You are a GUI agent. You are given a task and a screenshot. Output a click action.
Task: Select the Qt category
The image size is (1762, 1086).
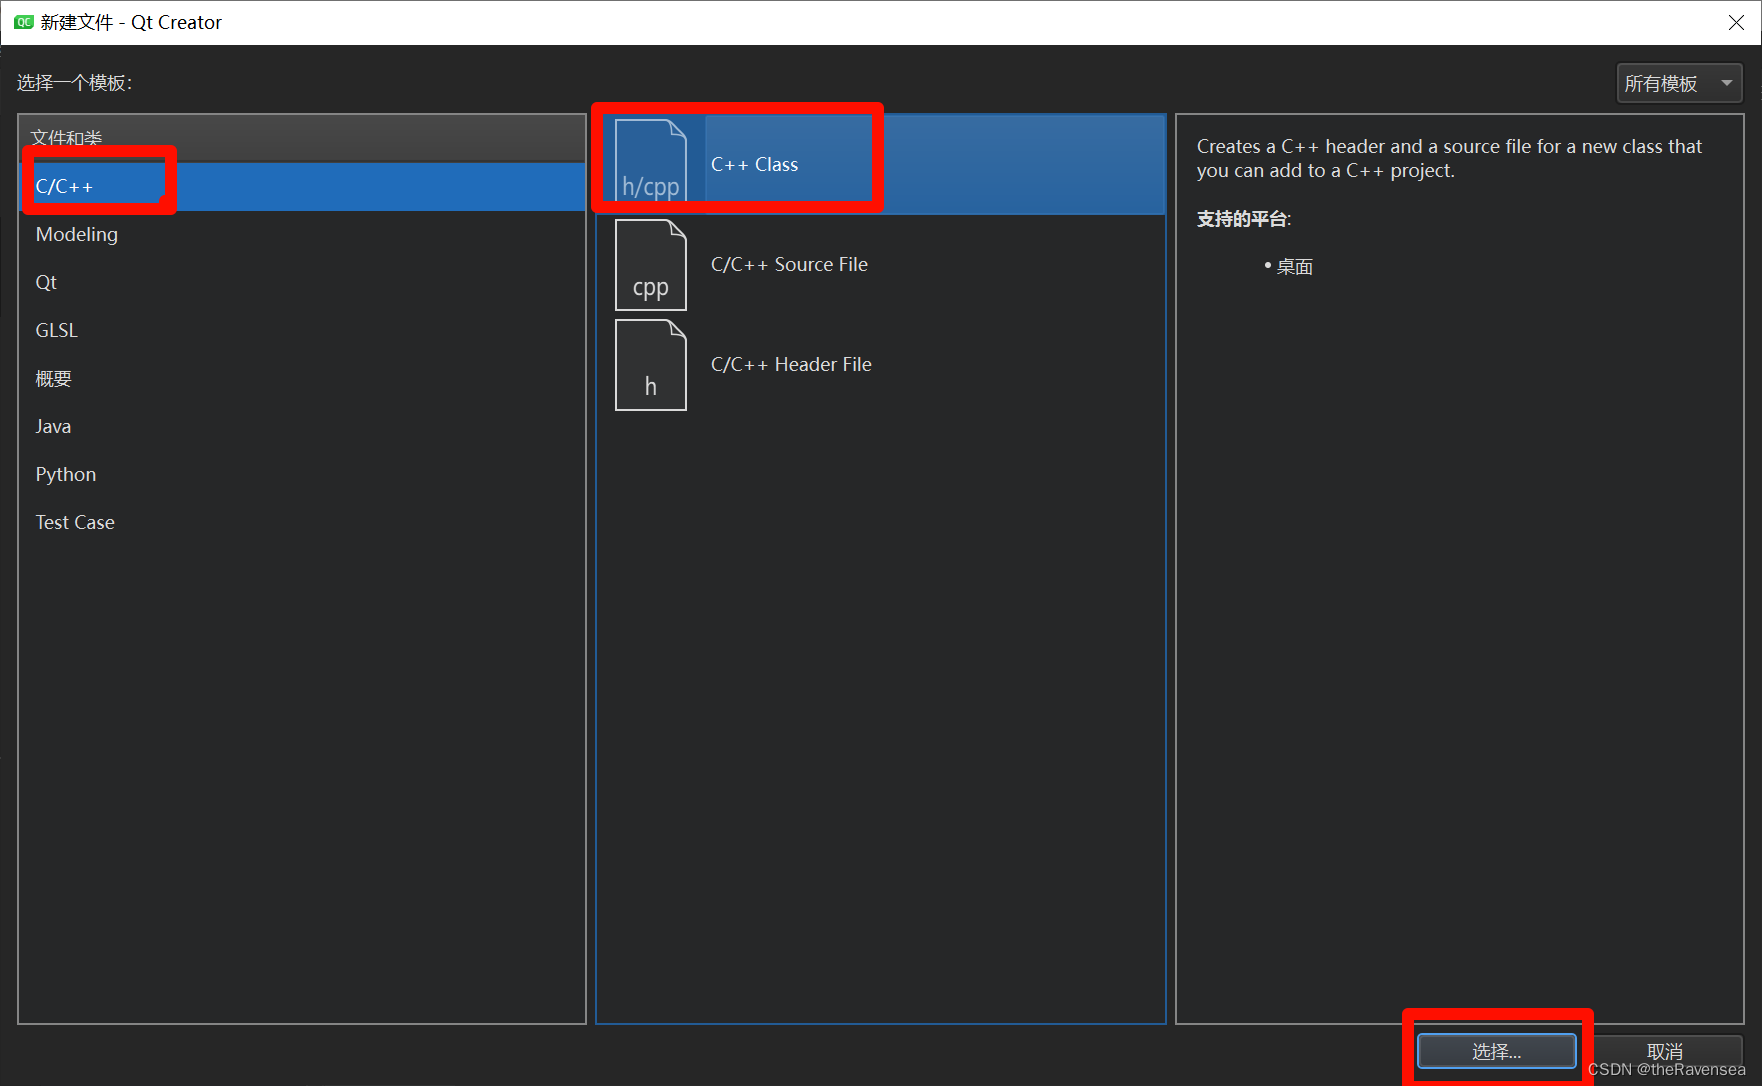[x=302, y=283]
